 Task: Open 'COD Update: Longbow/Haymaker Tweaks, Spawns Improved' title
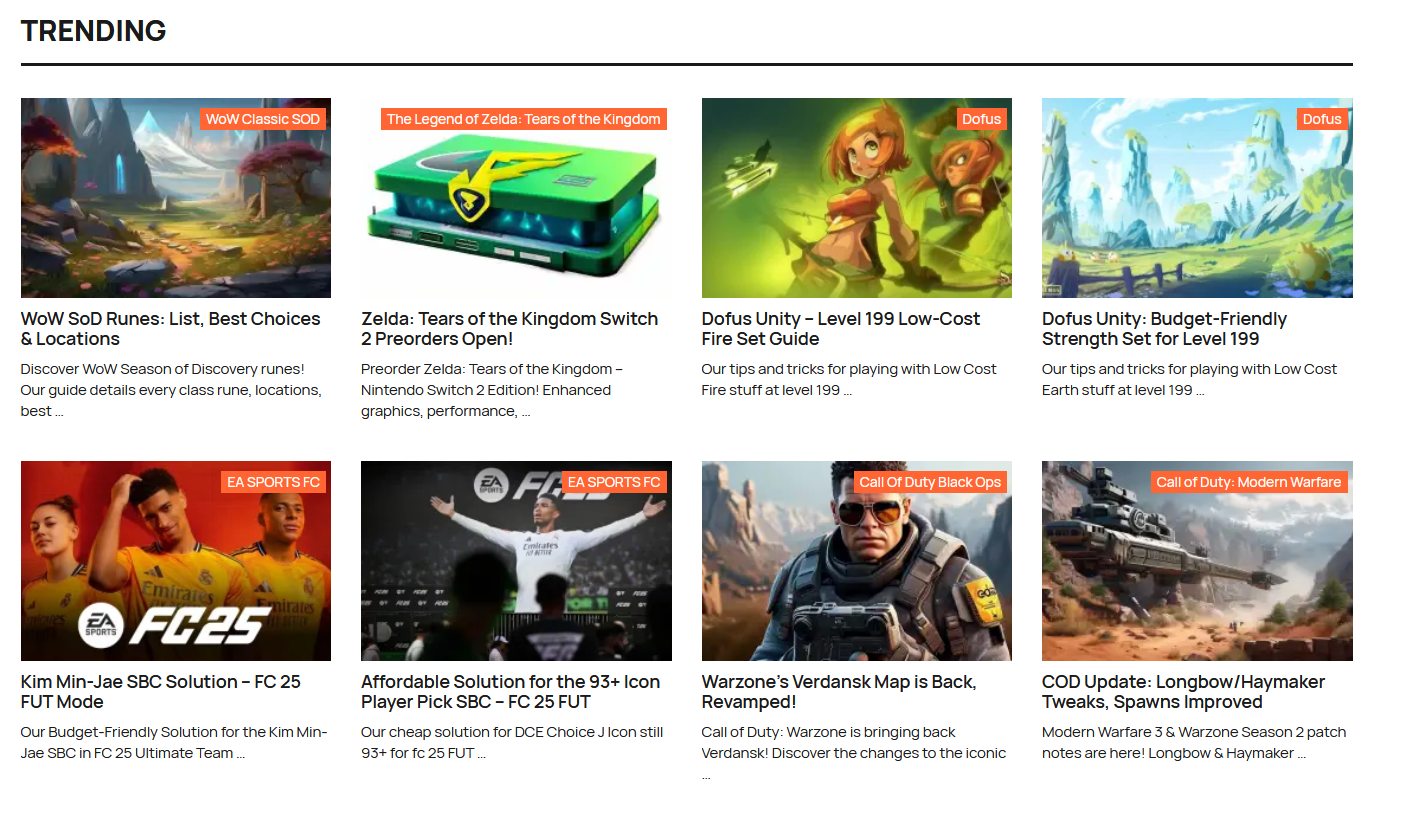(1184, 692)
